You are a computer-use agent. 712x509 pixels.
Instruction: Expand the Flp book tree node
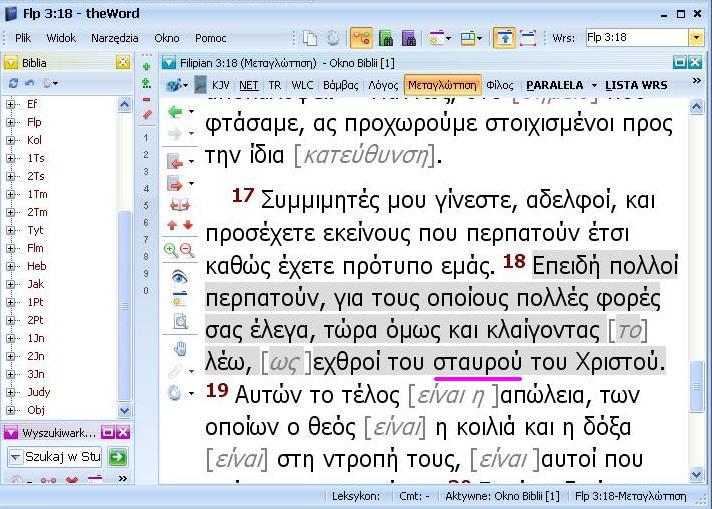(x=11, y=123)
